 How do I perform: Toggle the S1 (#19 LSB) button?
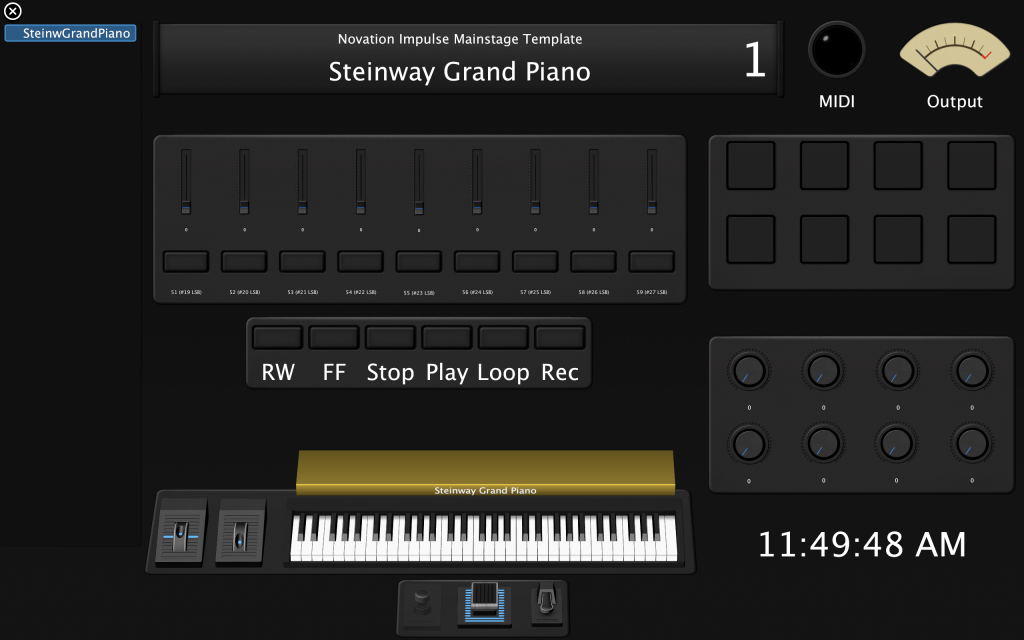pyautogui.click(x=186, y=261)
